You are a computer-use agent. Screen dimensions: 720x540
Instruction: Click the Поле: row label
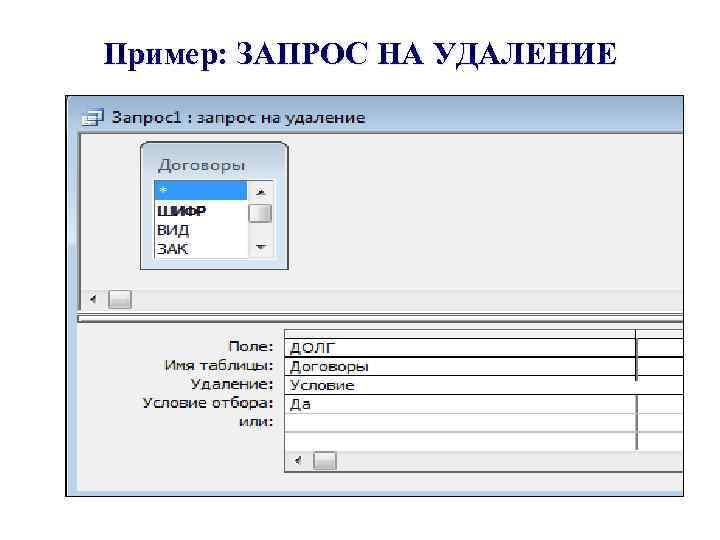(x=251, y=346)
